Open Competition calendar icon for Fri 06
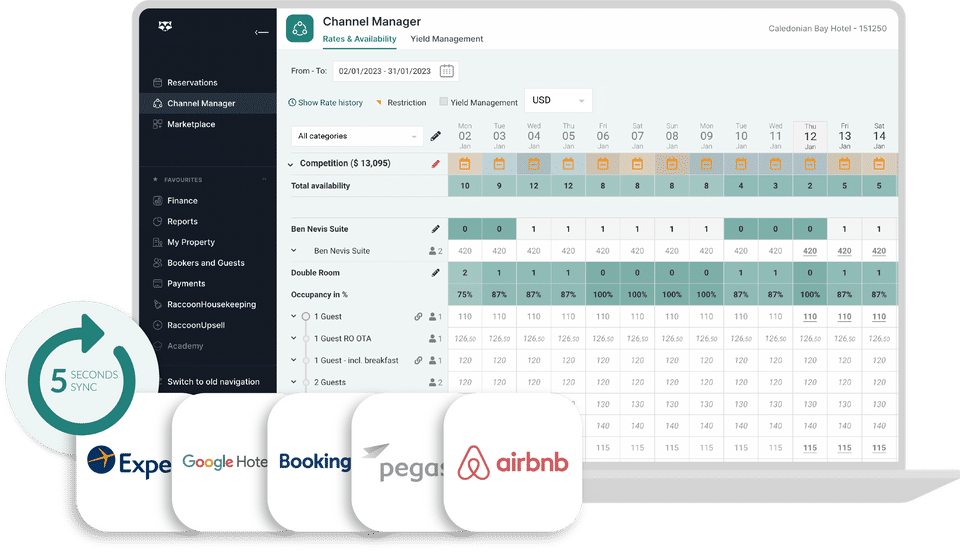The image size is (960, 553). (x=603, y=164)
